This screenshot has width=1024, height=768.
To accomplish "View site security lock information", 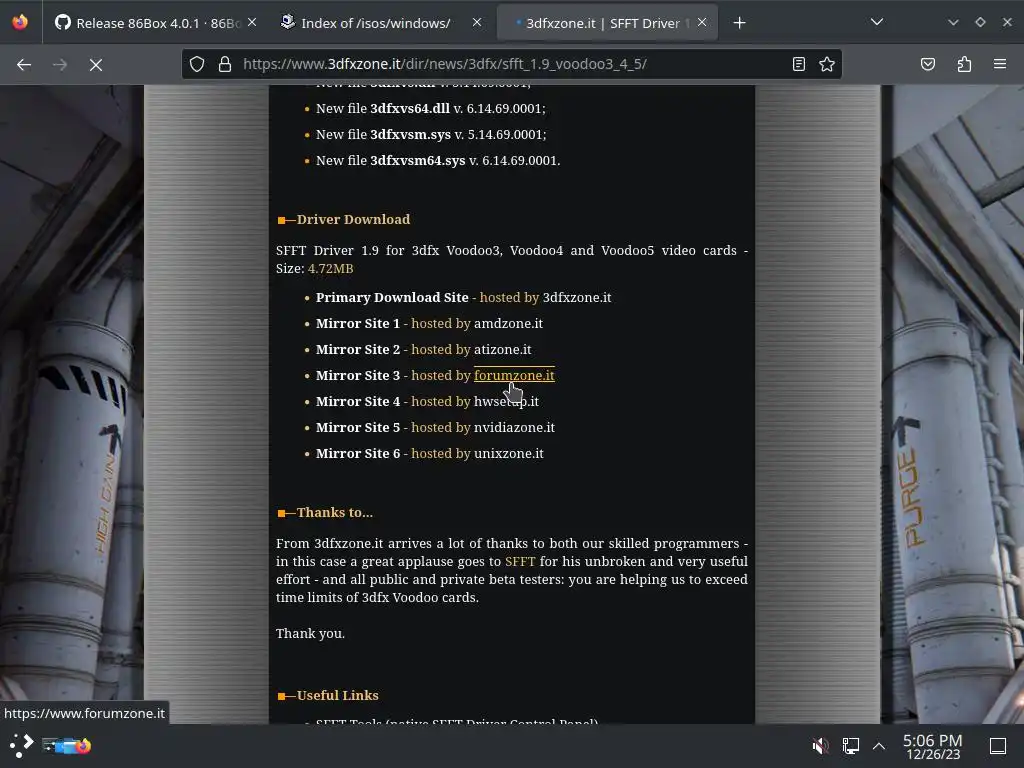I will 225,64.
